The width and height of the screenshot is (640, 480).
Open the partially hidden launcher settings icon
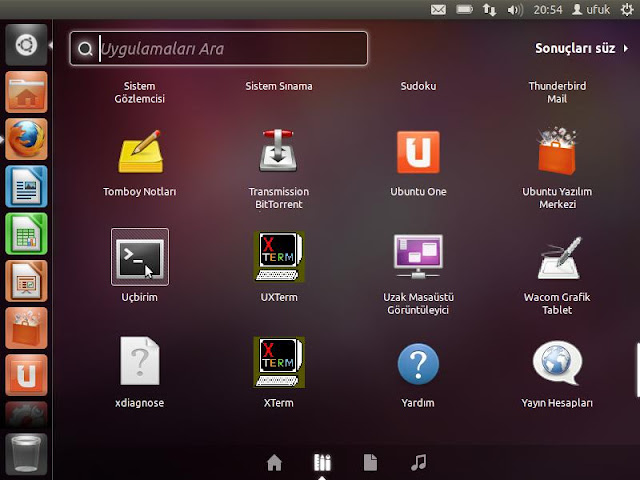[27, 414]
